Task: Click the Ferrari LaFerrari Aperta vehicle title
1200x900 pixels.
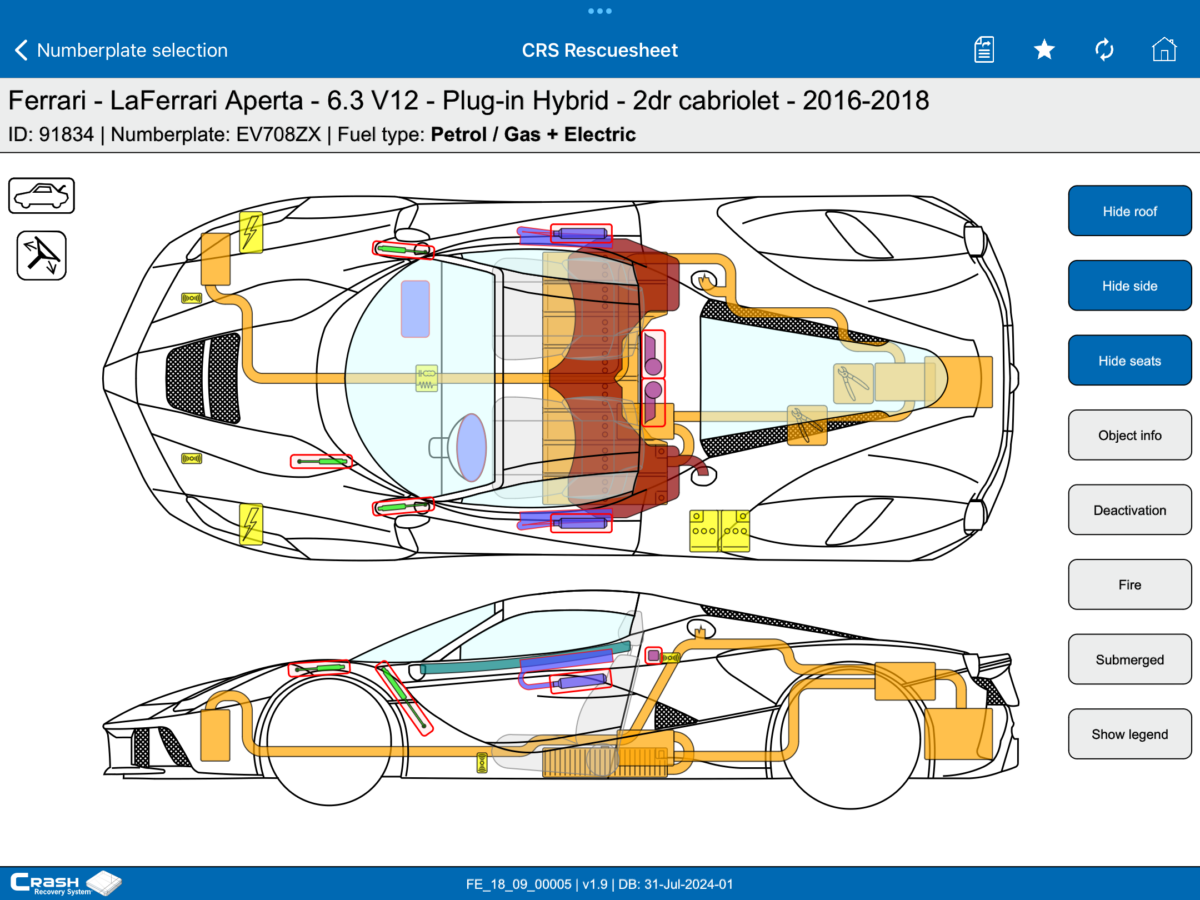Action: click(469, 101)
